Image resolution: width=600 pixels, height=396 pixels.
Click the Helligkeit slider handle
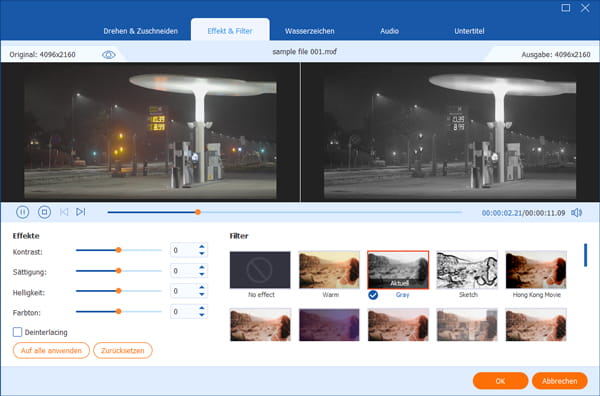pos(119,291)
